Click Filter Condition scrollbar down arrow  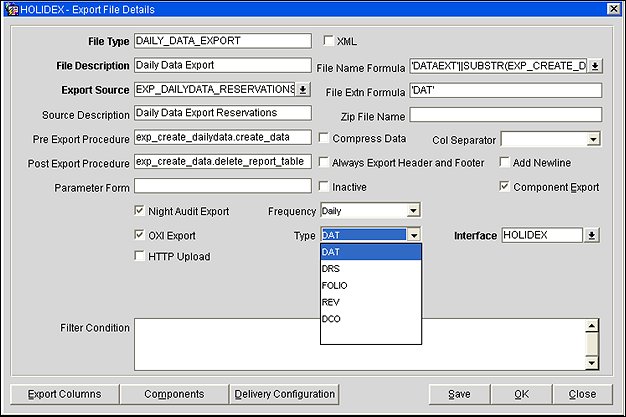click(x=592, y=364)
